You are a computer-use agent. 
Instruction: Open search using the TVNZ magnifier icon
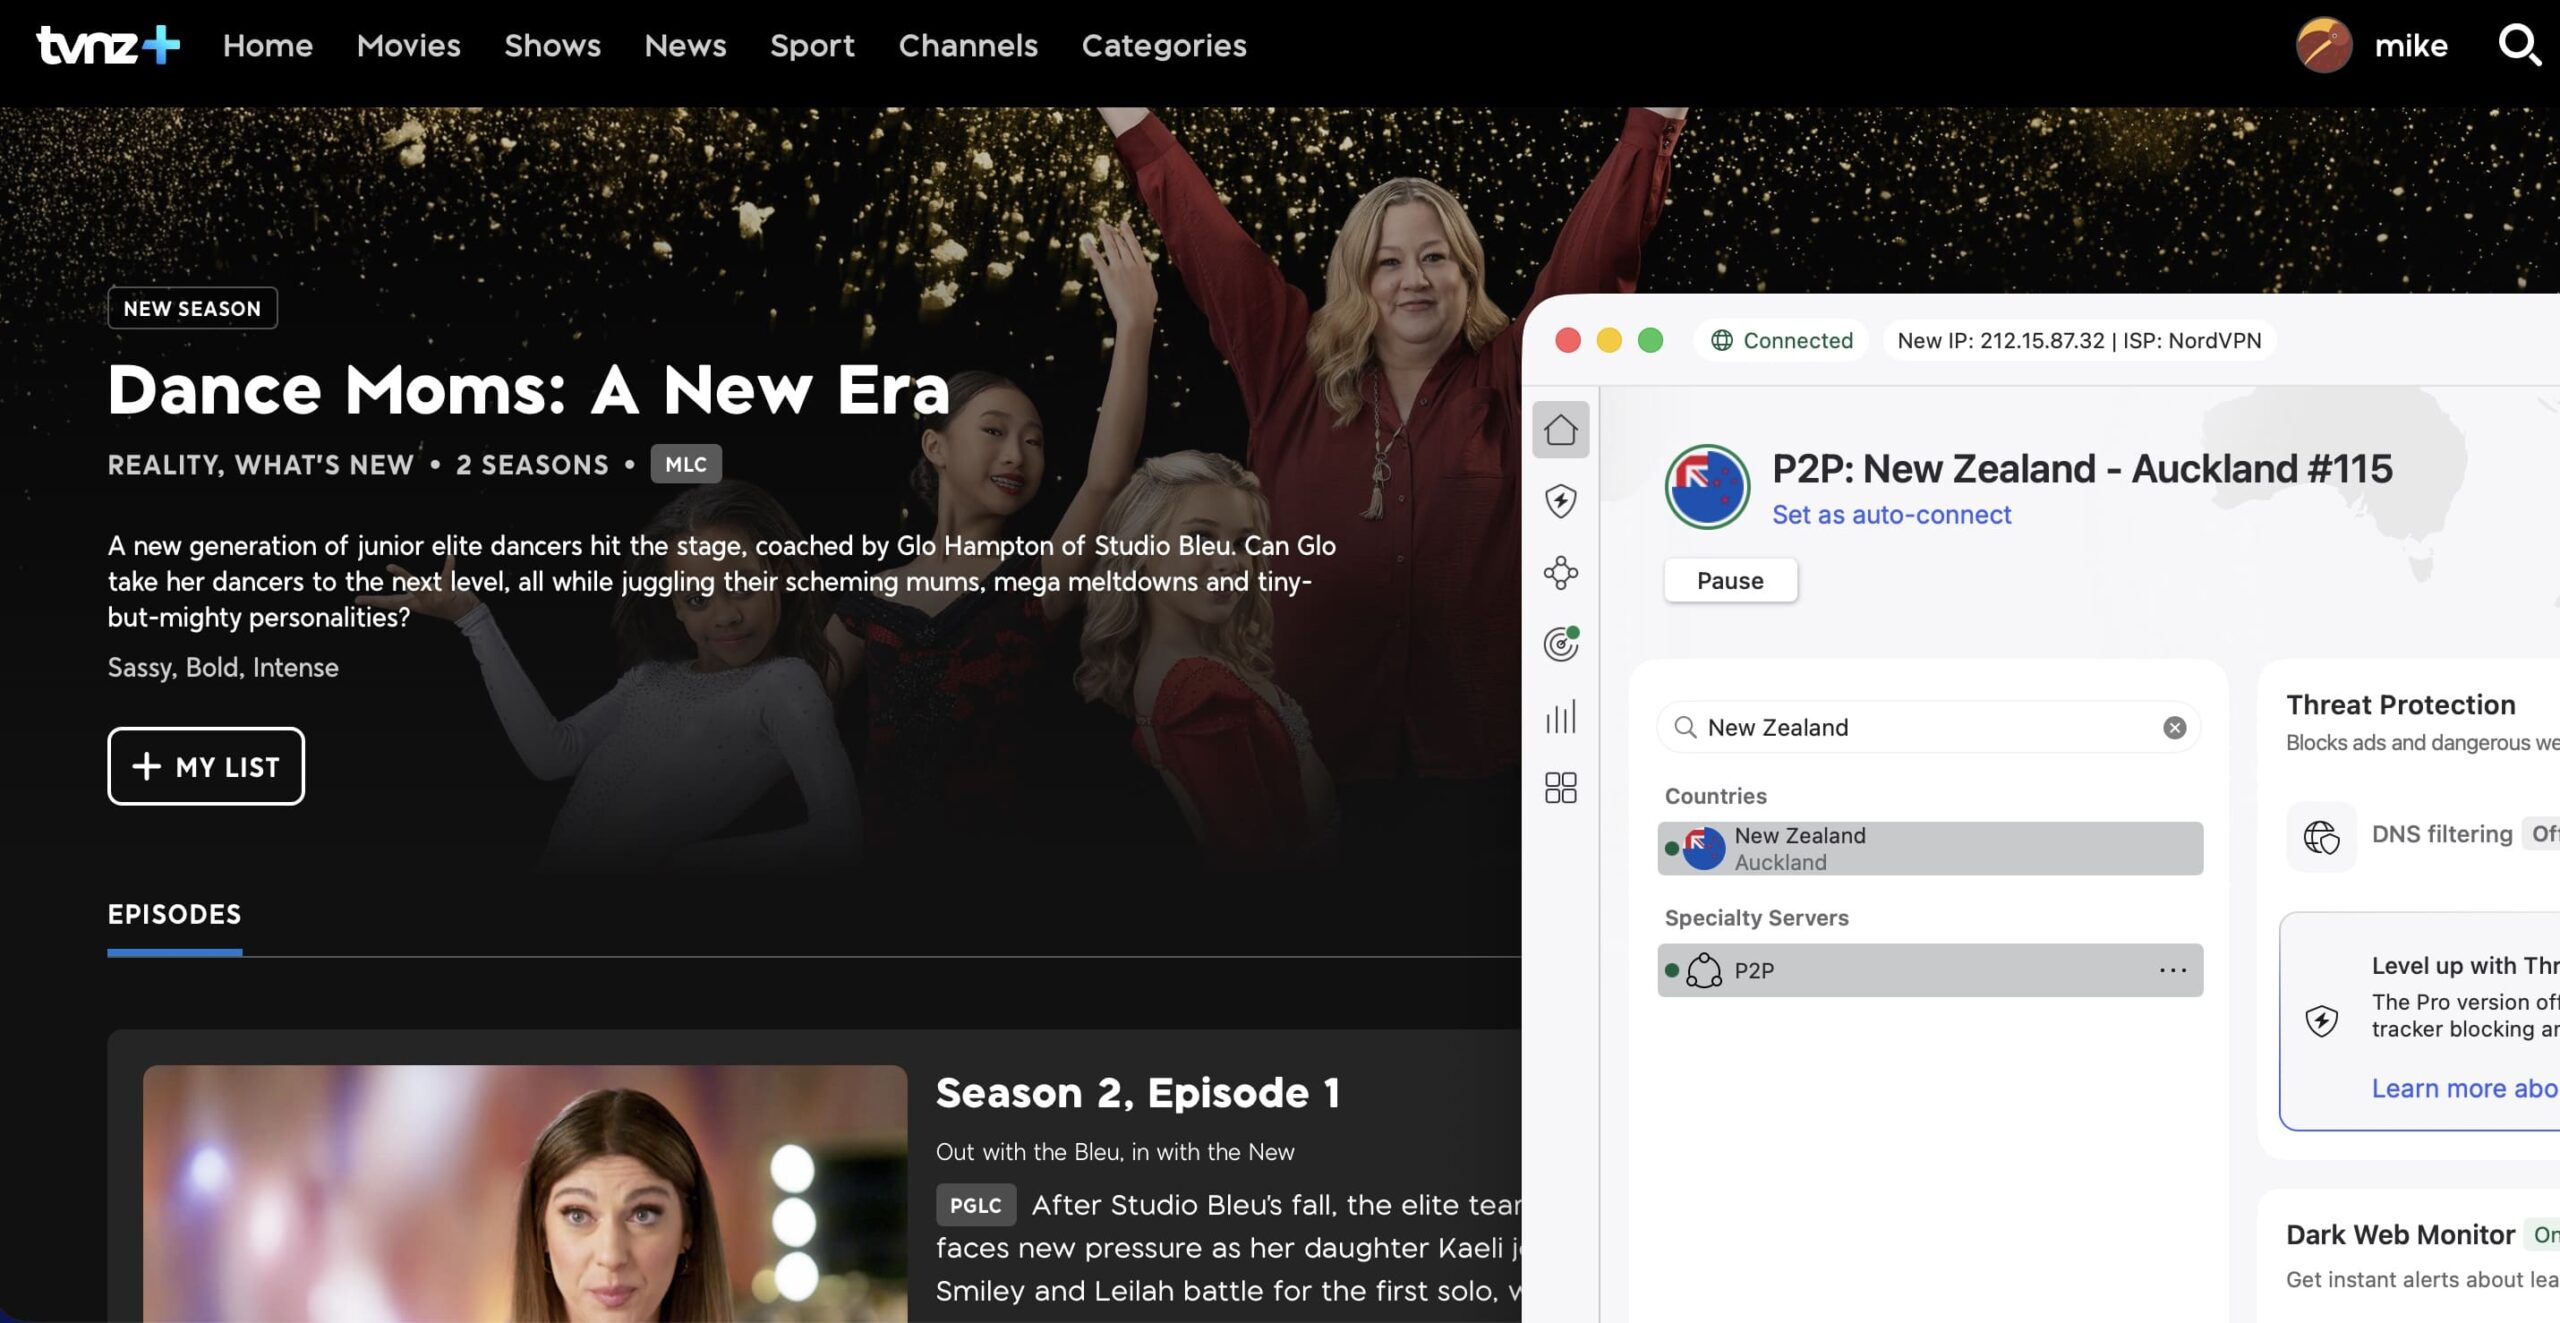(2519, 45)
